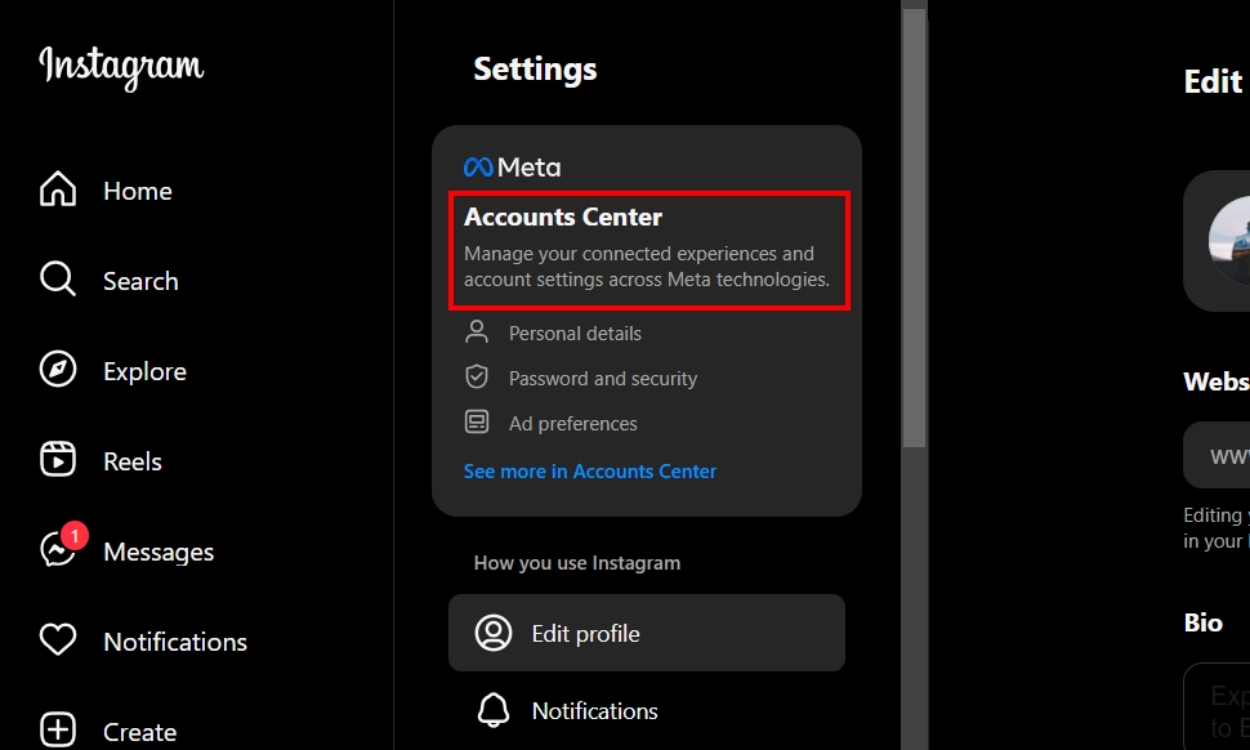
Task: Click the settings Notifications bell icon
Action: click(493, 711)
